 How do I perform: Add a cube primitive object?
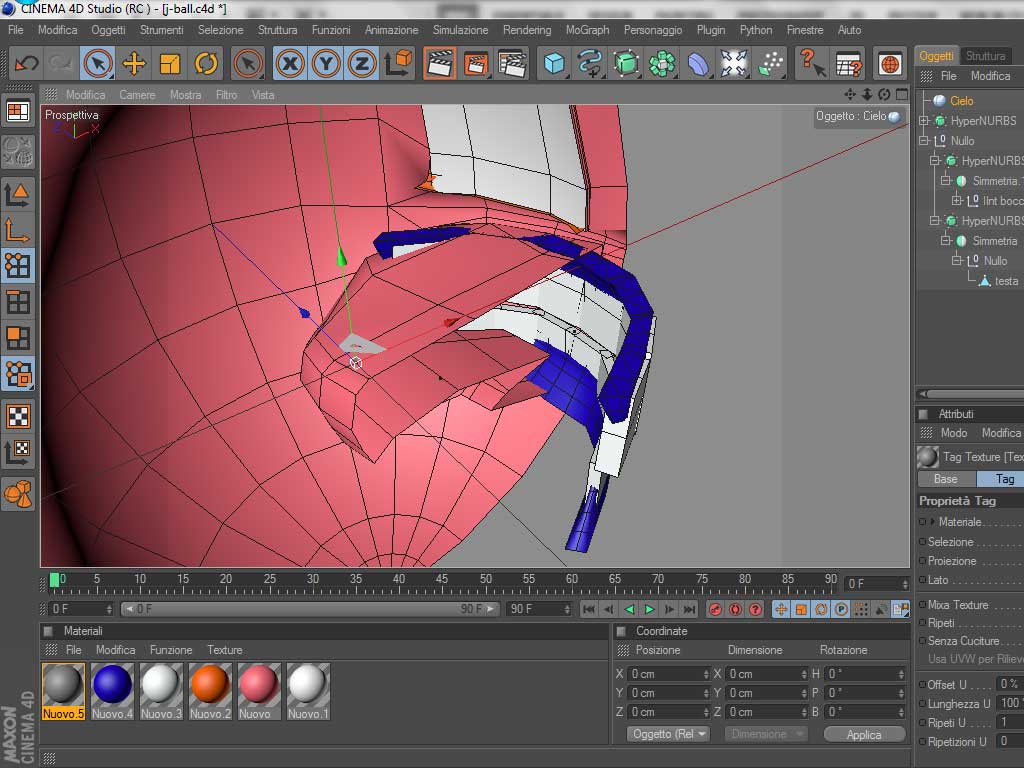(553, 64)
